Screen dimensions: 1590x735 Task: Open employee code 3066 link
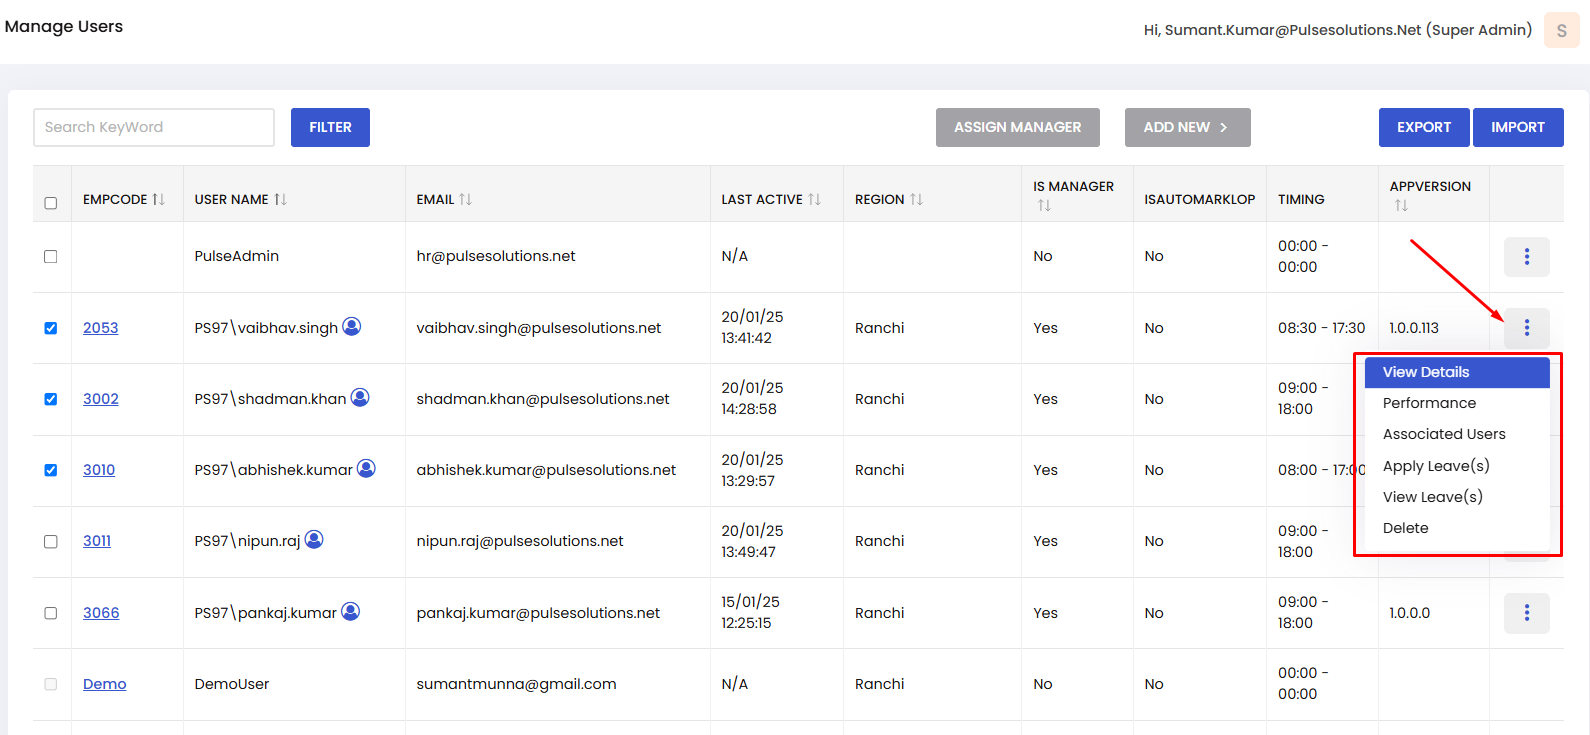click(x=101, y=613)
